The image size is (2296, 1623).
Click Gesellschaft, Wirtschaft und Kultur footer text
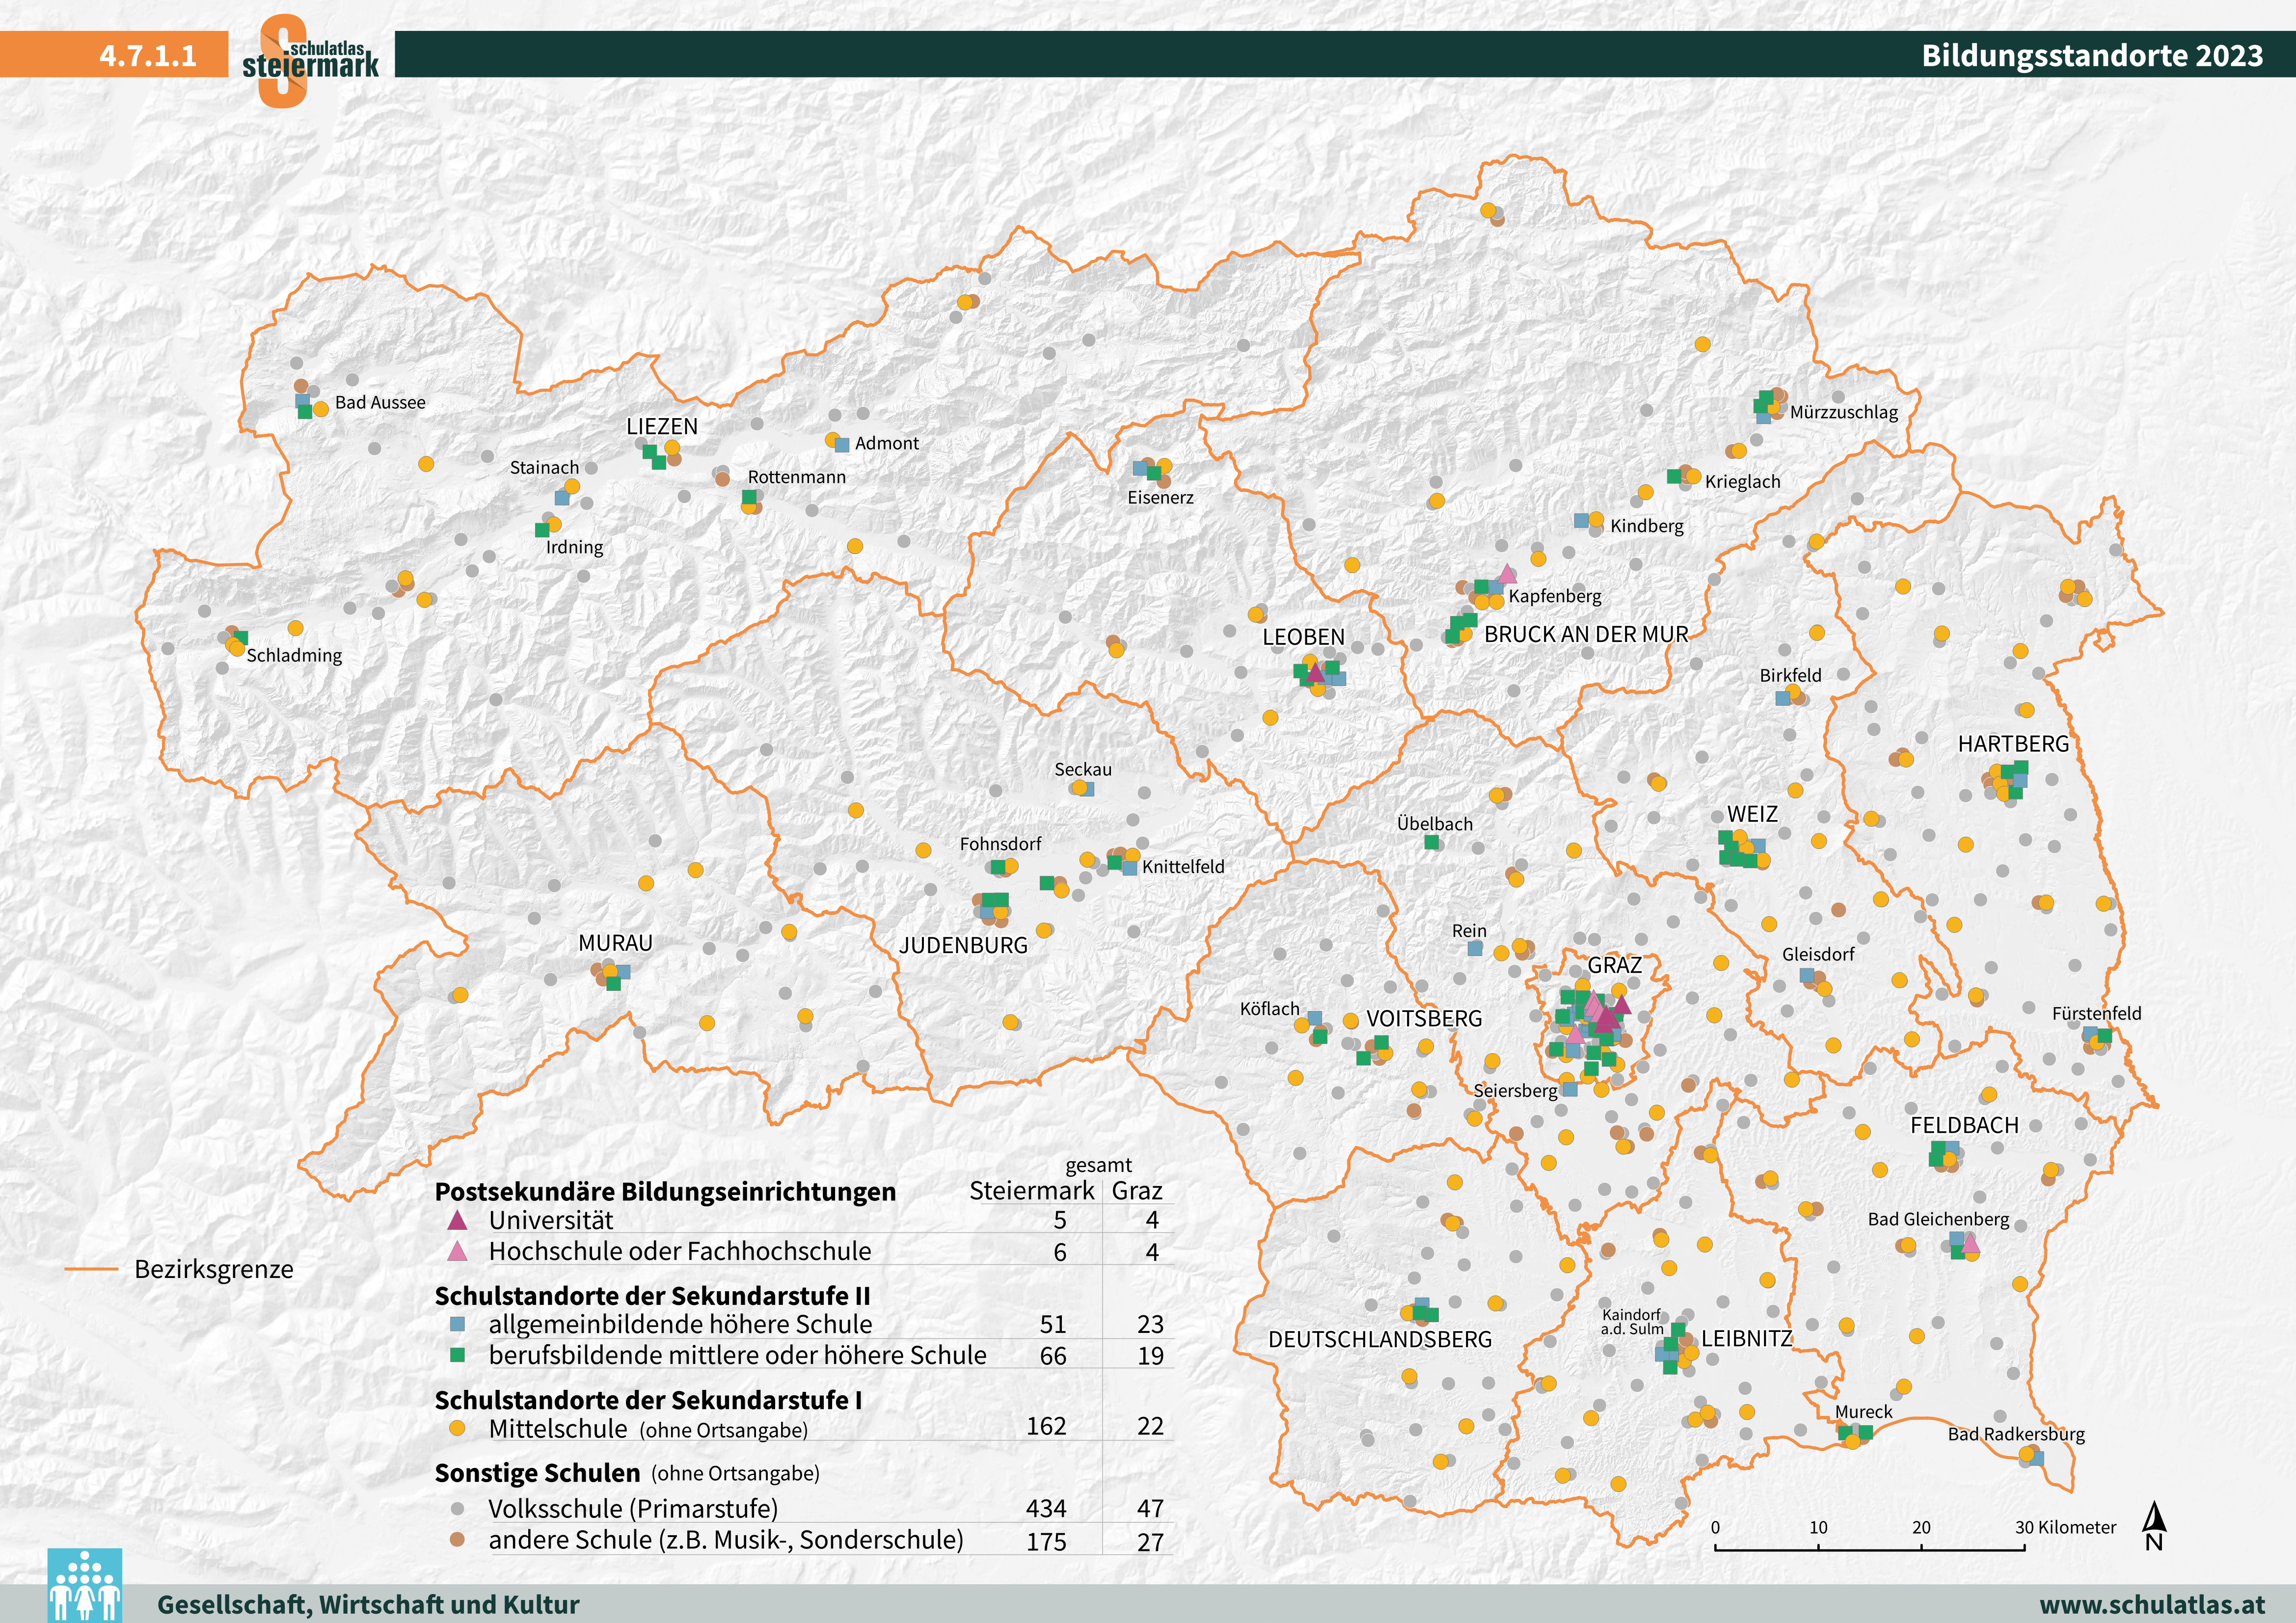(368, 1604)
